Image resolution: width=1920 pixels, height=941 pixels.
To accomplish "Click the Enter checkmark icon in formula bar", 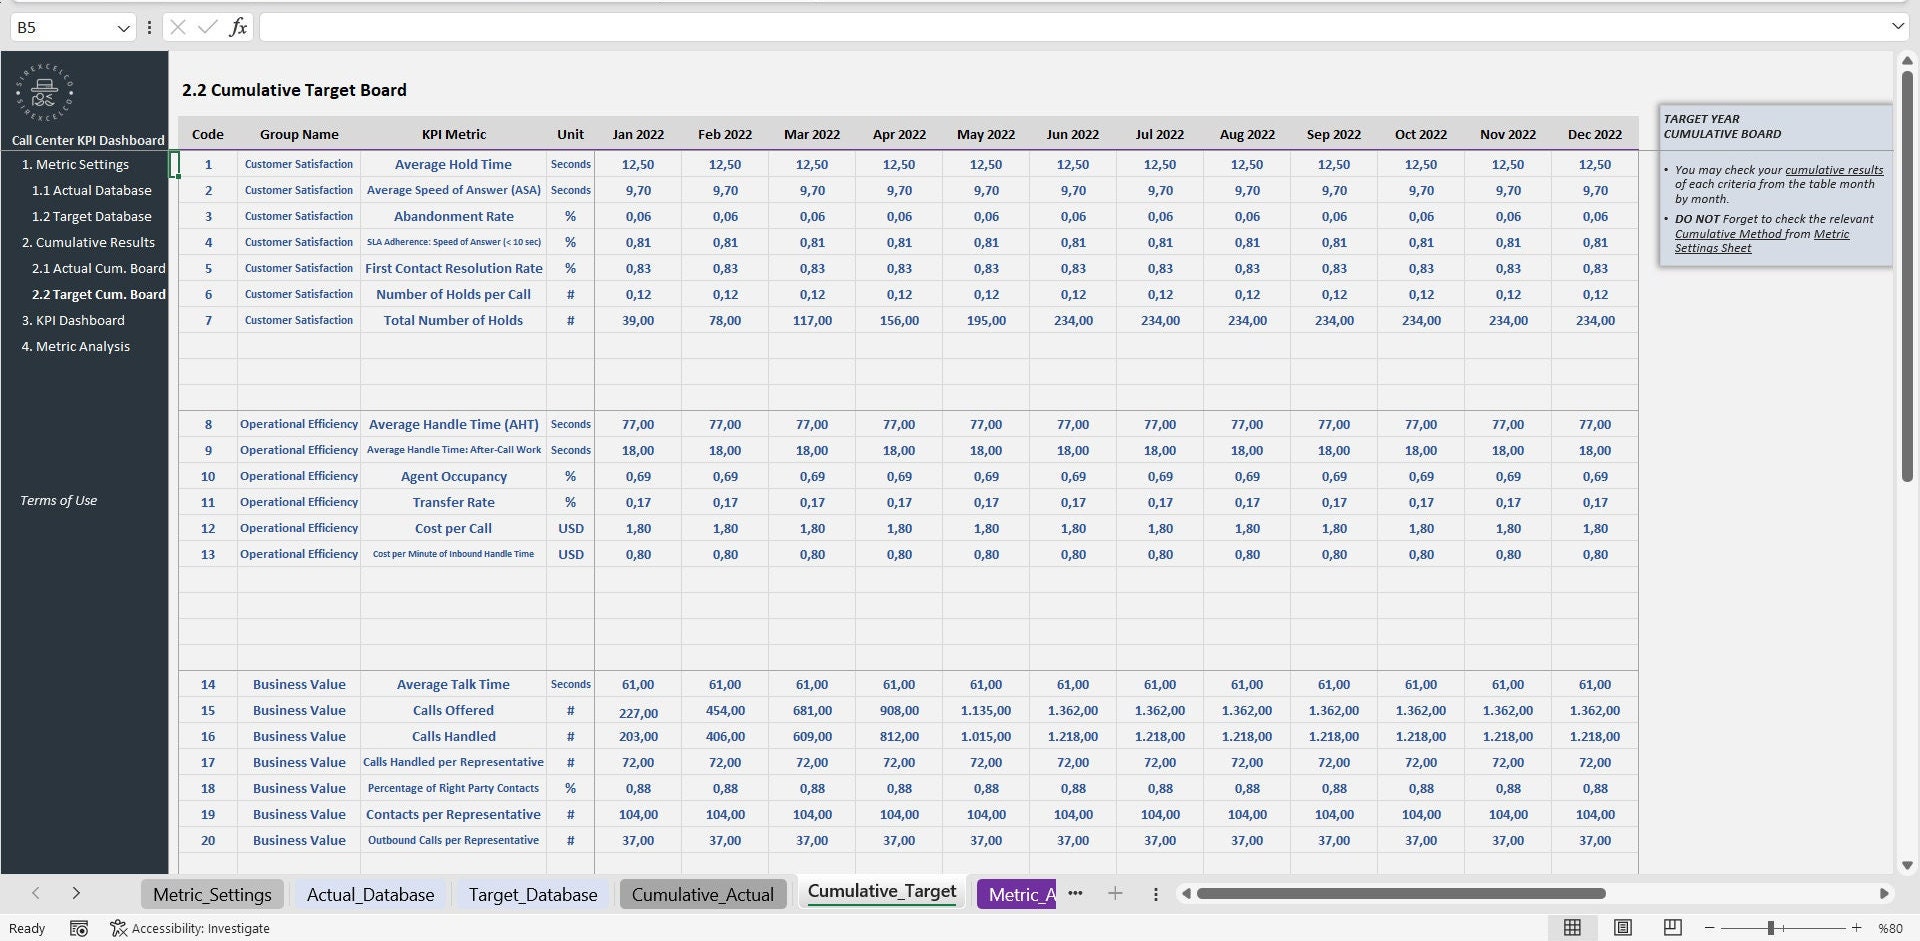I will tap(207, 27).
